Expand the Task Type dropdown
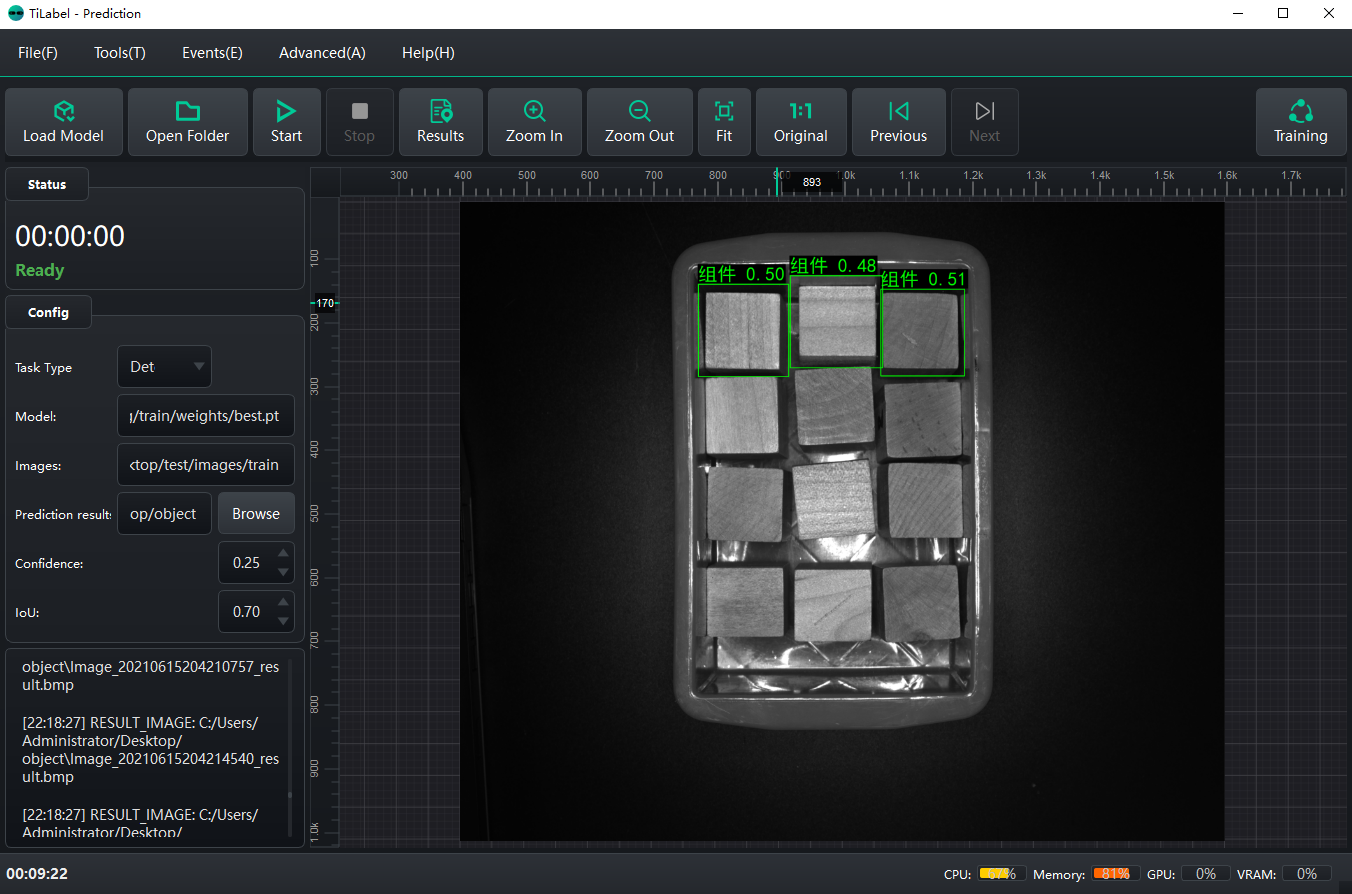The image size is (1352, 894). point(199,367)
